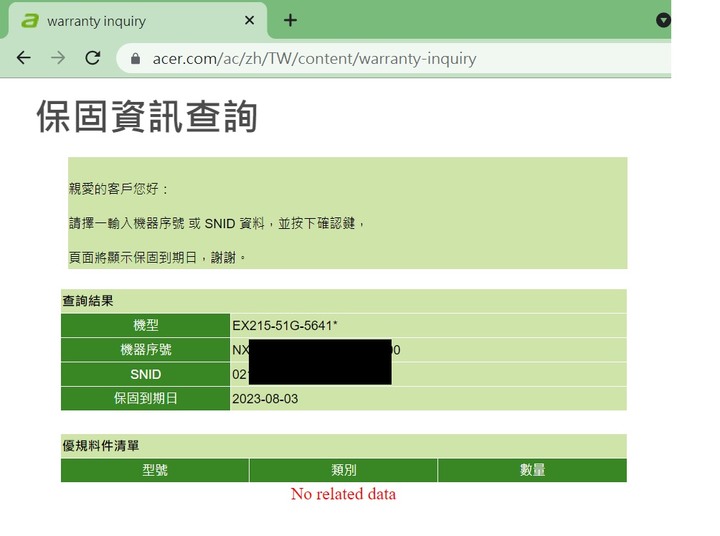Click the 保固資訊查詢 page heading
Image resolution: width=720 pixels, height=536 pixels.
[147, 116]
